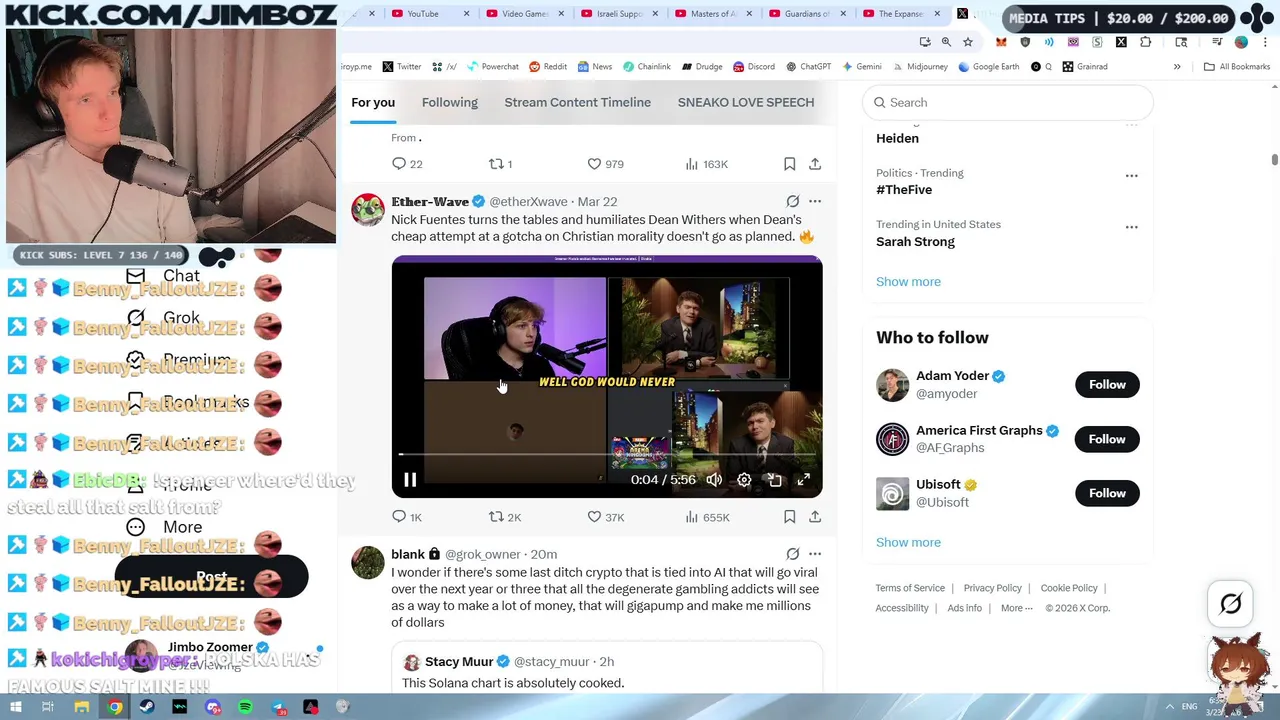This screenshot has width=1280, height=720.
Task: Bookmark Ether-Wave's post
Action: pyautogui.click(x=789, y=517)
